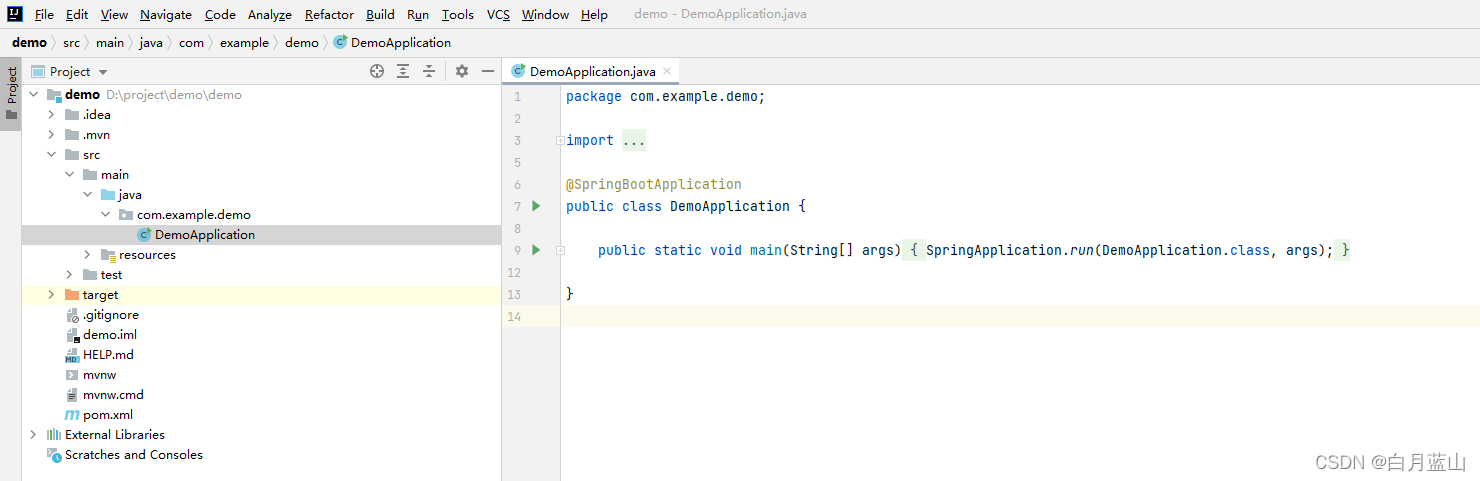Click the External Libraries icon
The image size is (1480, 481).
tap(54, 435)
